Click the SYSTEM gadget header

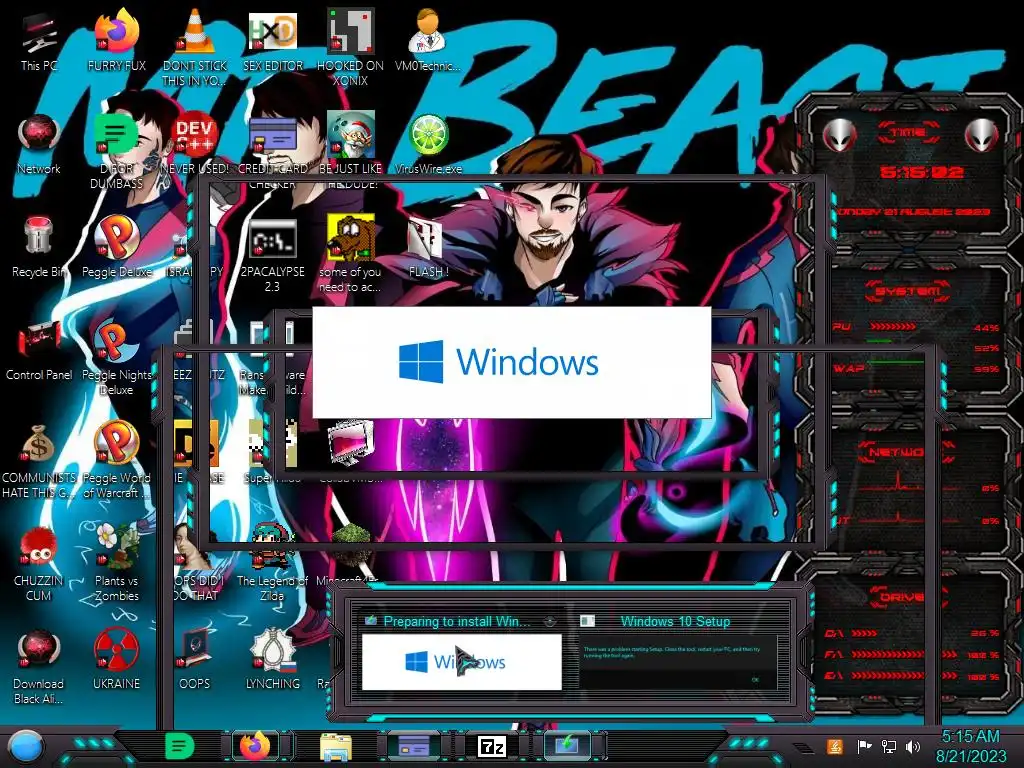[x=908, y=291]
